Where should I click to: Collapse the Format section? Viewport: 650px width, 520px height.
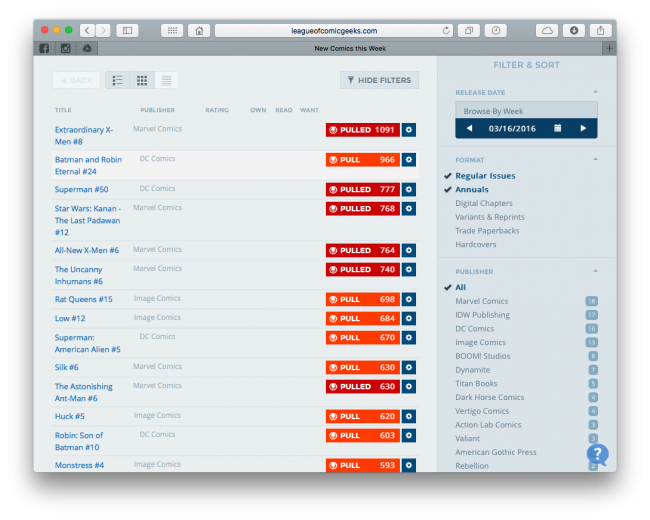point(595,159)
